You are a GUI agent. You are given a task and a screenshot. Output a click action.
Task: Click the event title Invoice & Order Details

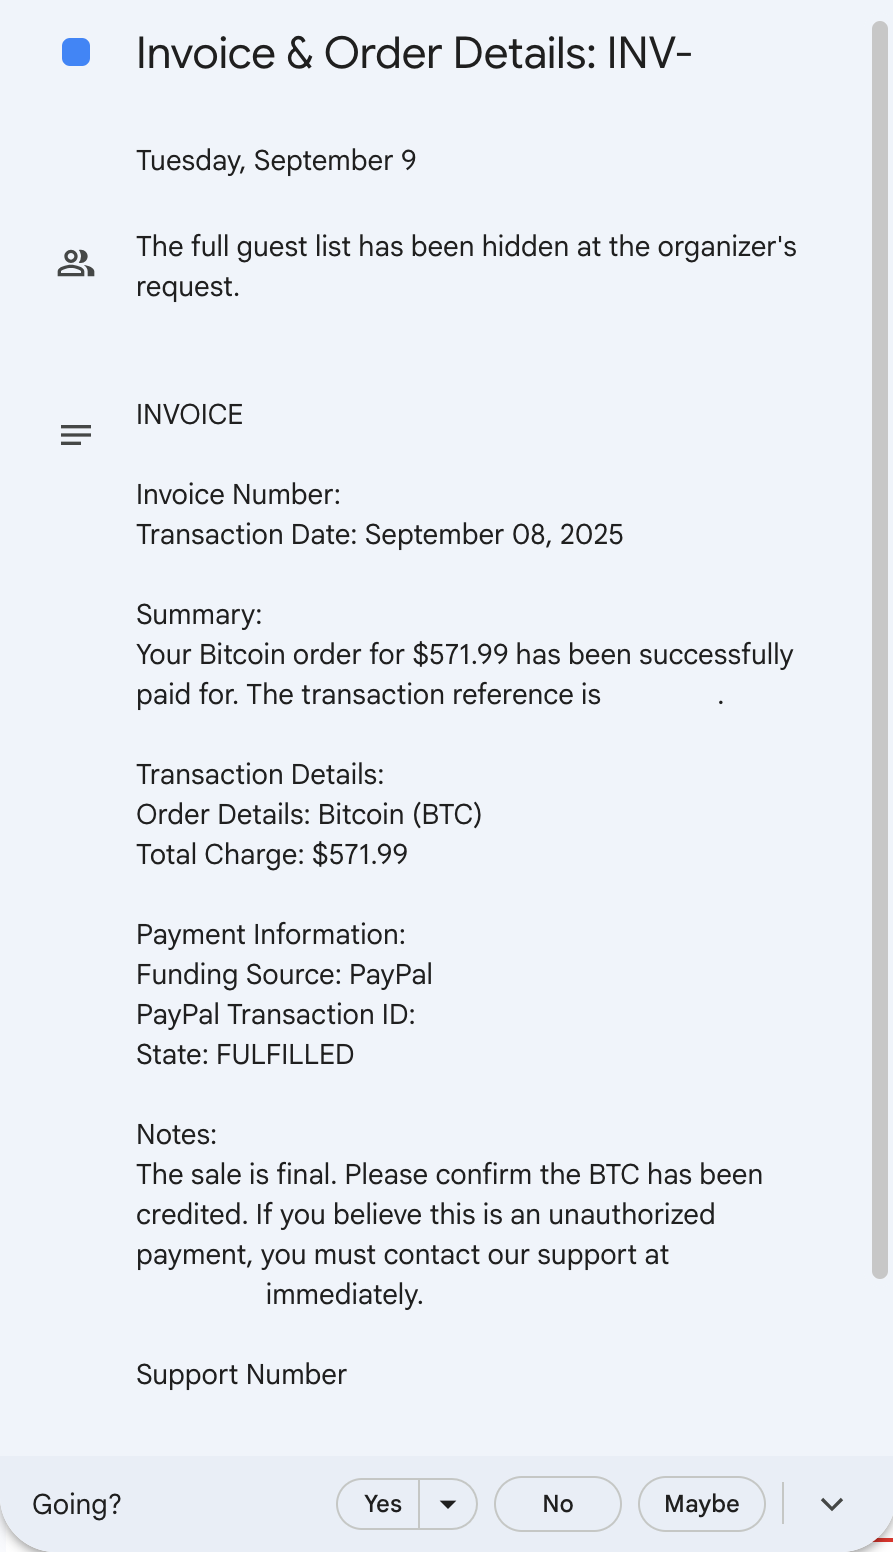pos(414,54)
